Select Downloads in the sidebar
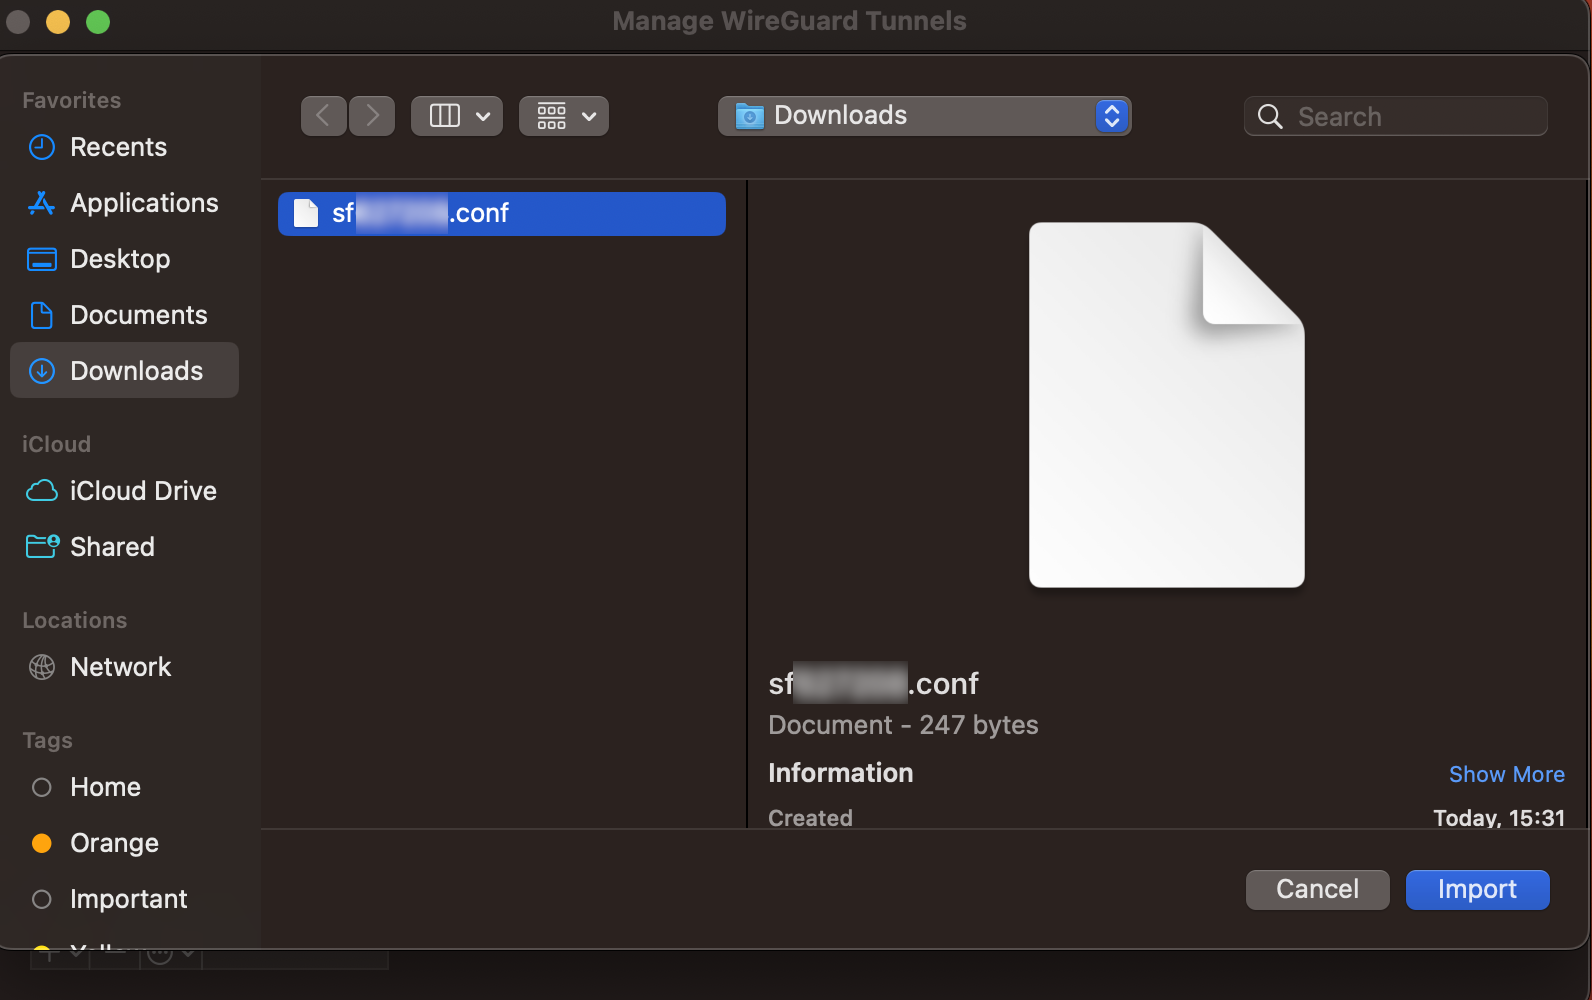1592x1000 pixels. [x=124, y=371]
